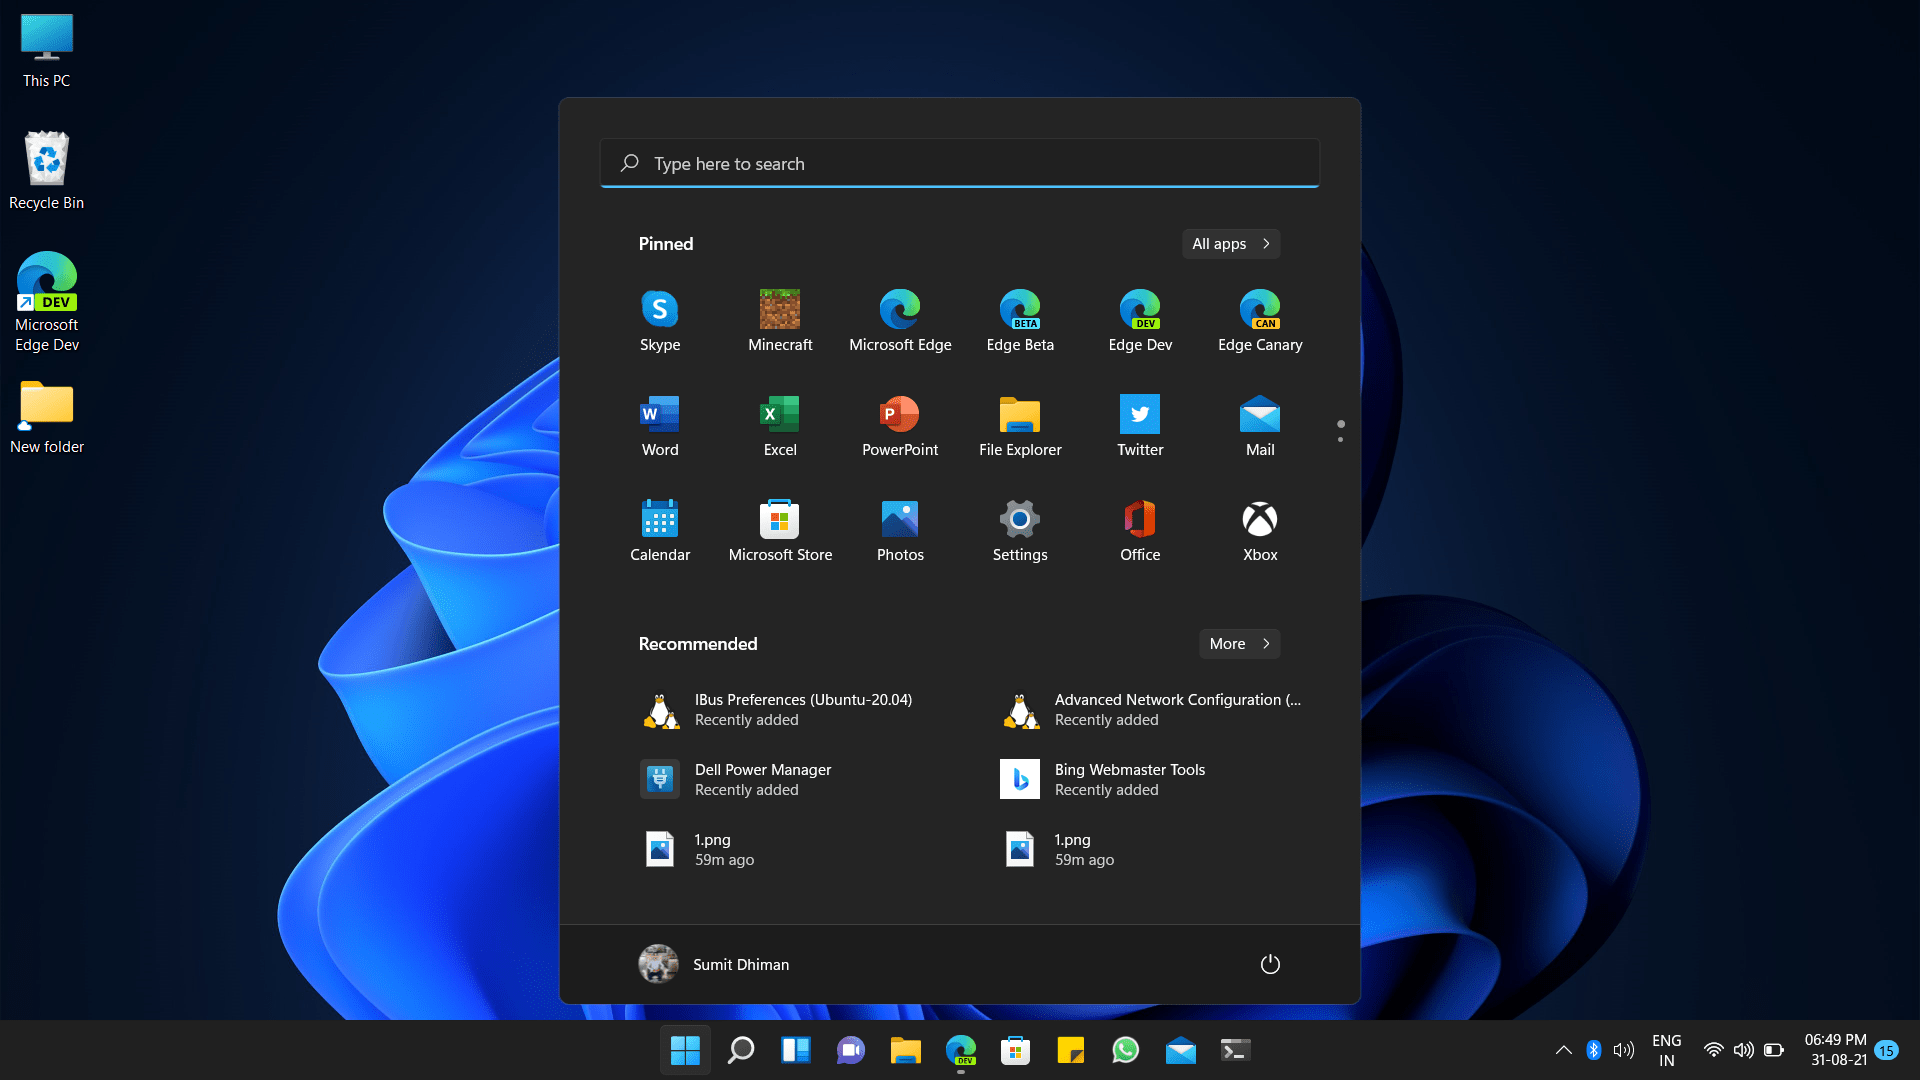
Task: Expand the All apps list
Action: [x=1230, y=243]
